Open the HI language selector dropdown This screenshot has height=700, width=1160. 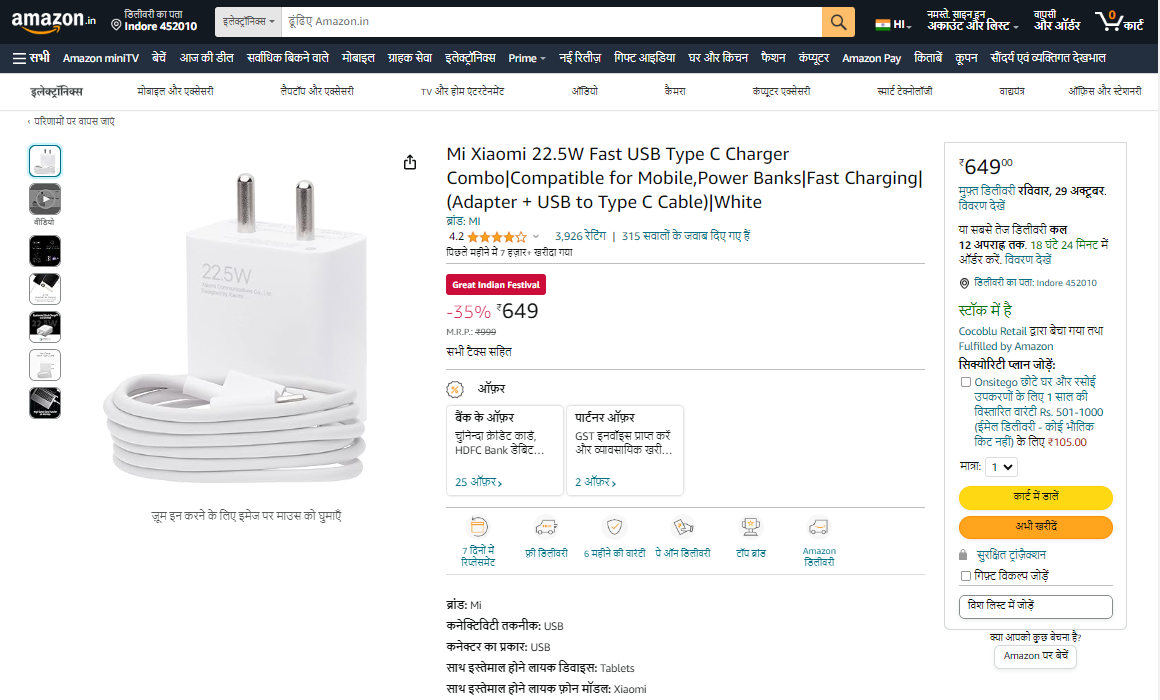(x=893, y=24)
